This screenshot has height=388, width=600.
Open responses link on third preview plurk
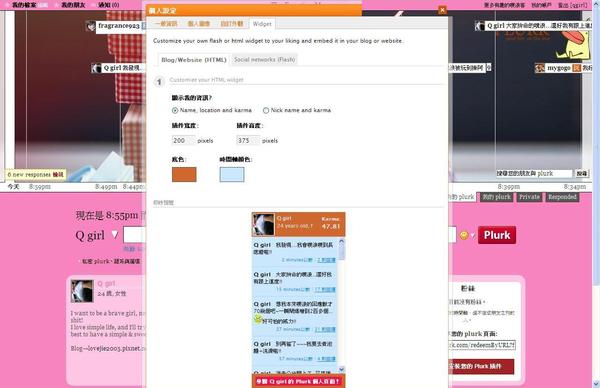click(x=325, y=329)
